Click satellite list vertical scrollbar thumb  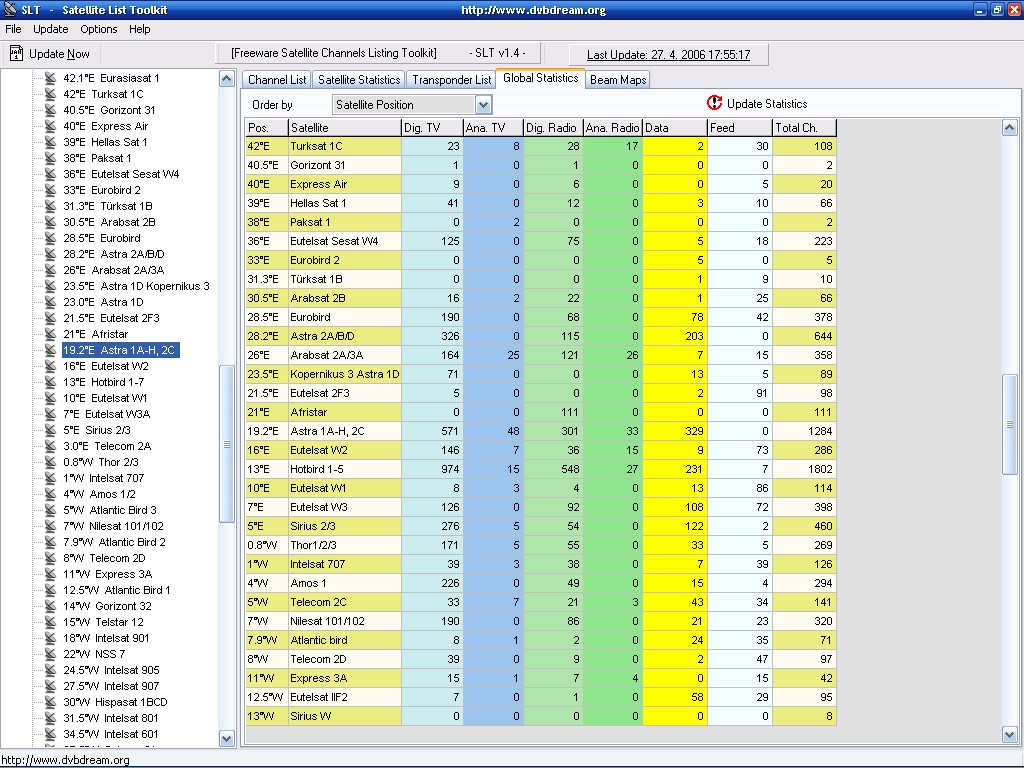226,444
